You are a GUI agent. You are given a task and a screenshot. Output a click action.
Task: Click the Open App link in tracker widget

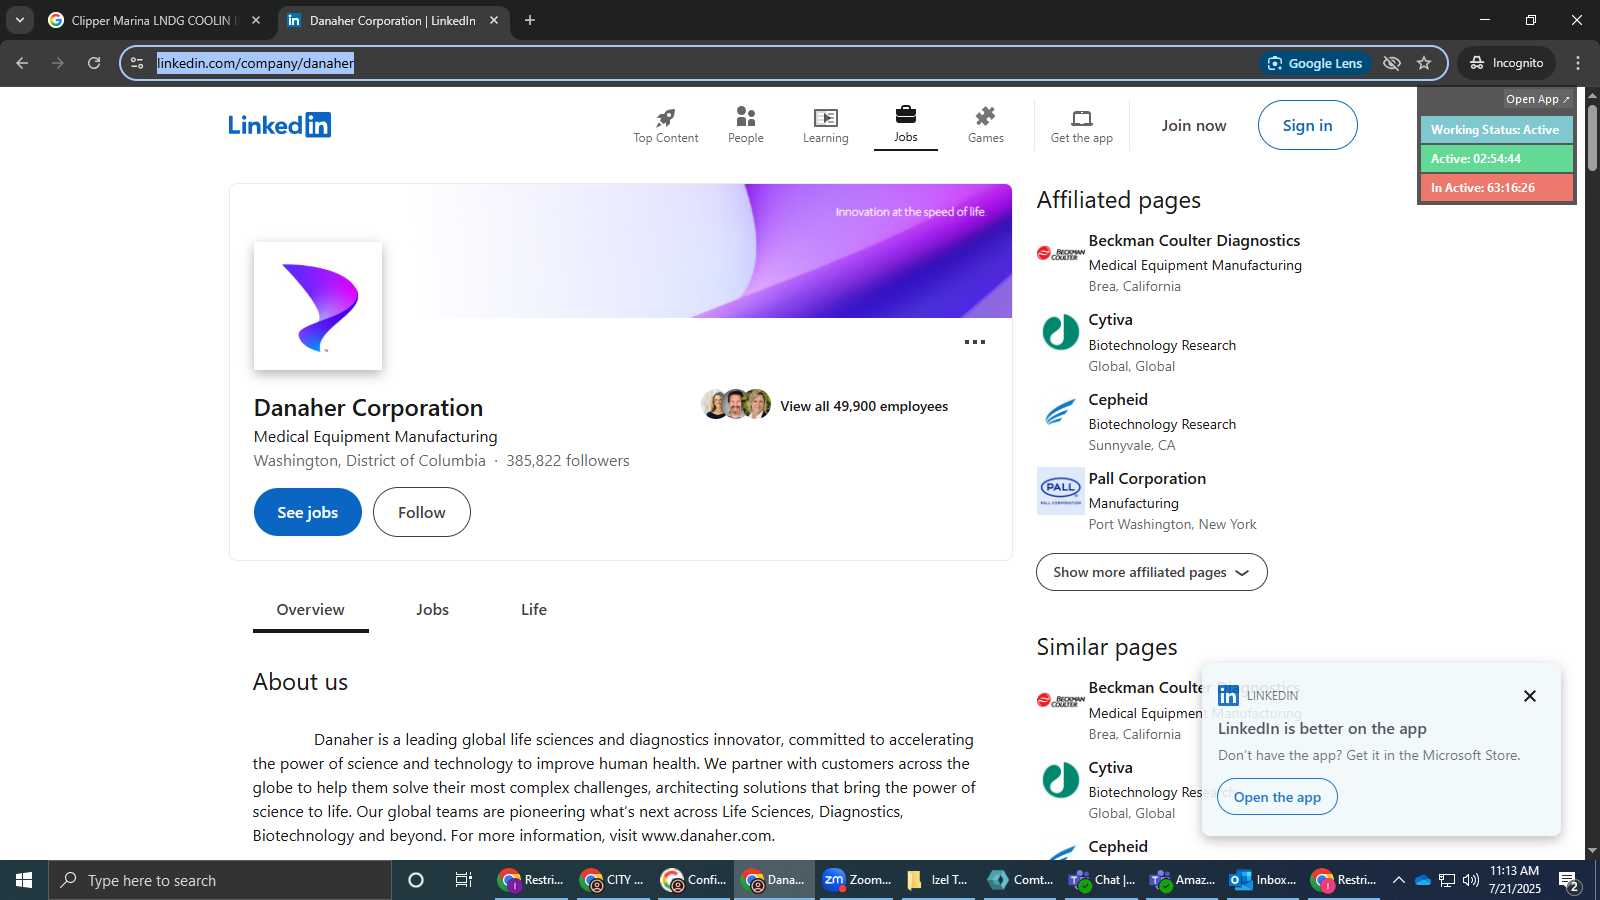point(1538,99)
